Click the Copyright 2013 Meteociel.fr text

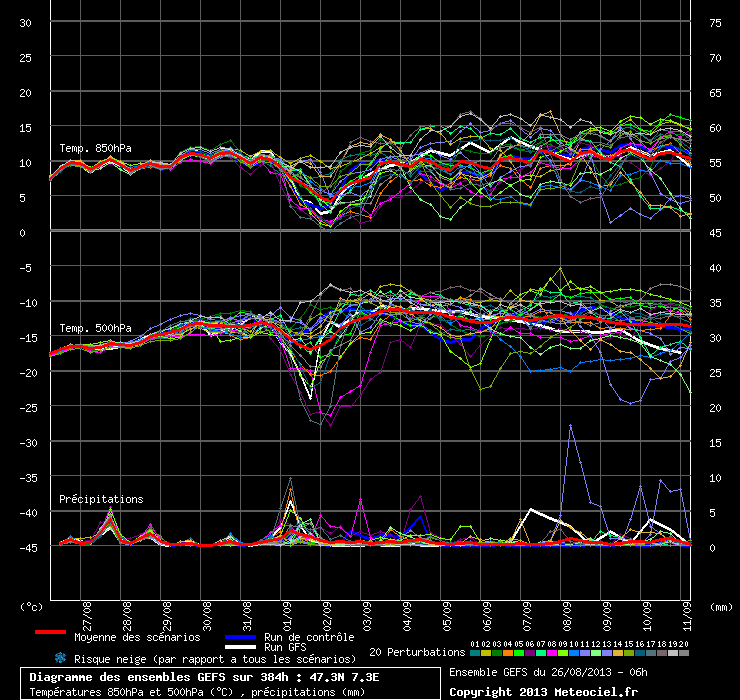coord(543,691)
